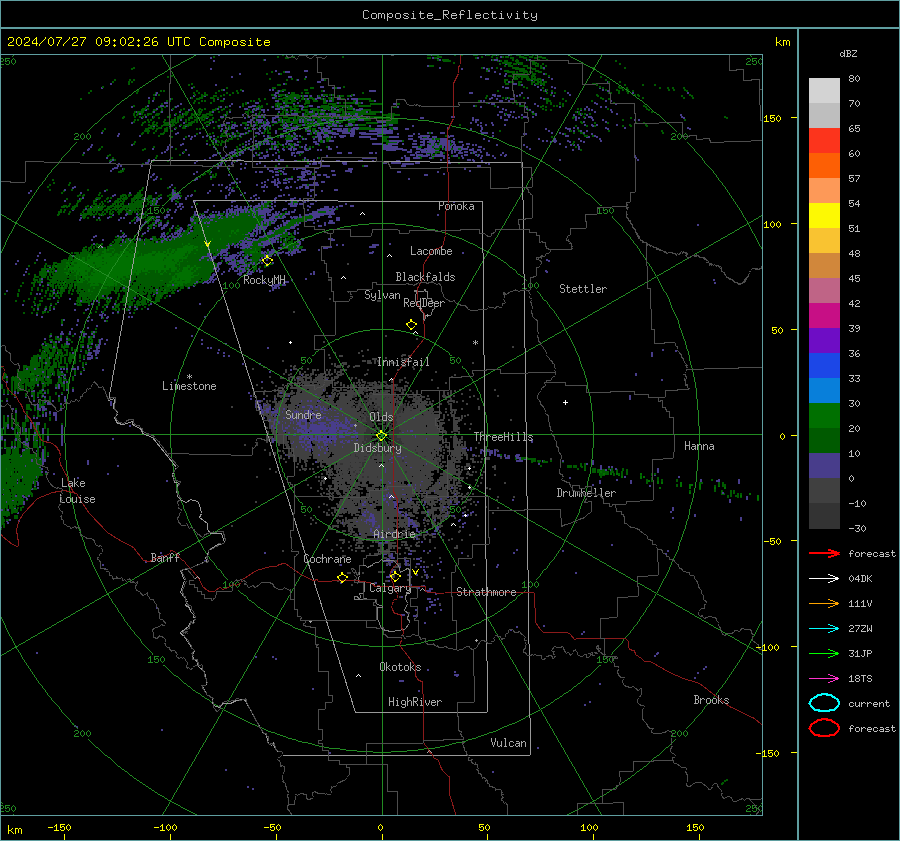Click the yellow diamond marker near RedDeer

coord(411,325)
